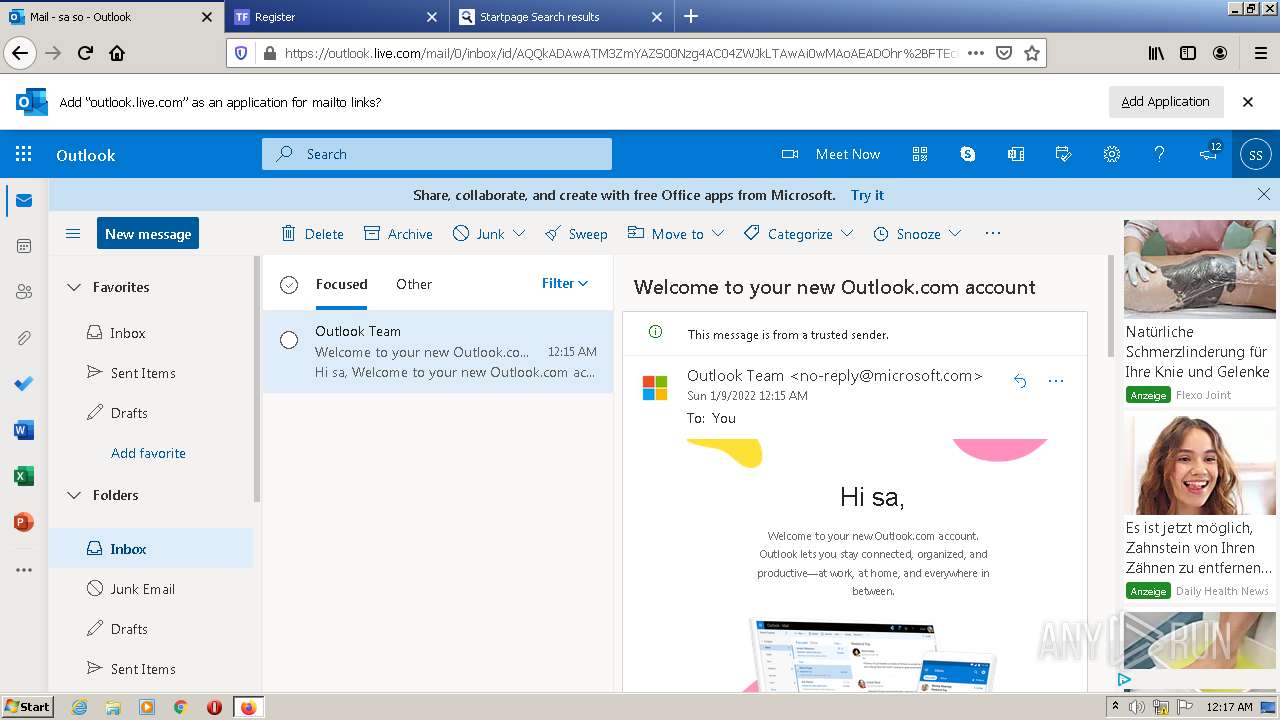Open Firefox page actions ellipsis in address bar
1280x720 pixels.
pos(976,53)
